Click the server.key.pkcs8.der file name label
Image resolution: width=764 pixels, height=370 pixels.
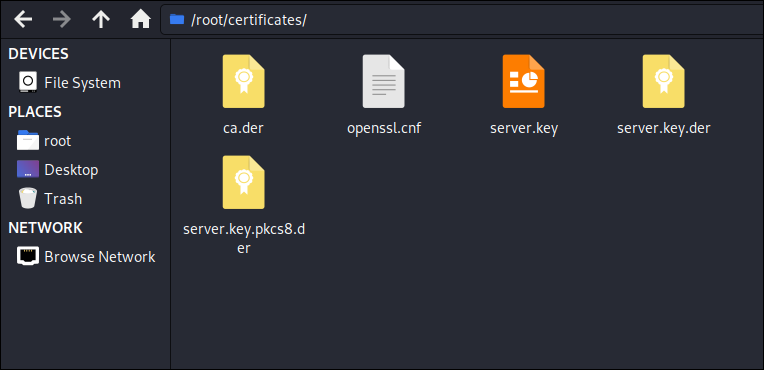pyautogui.click(x=244, y=238)
